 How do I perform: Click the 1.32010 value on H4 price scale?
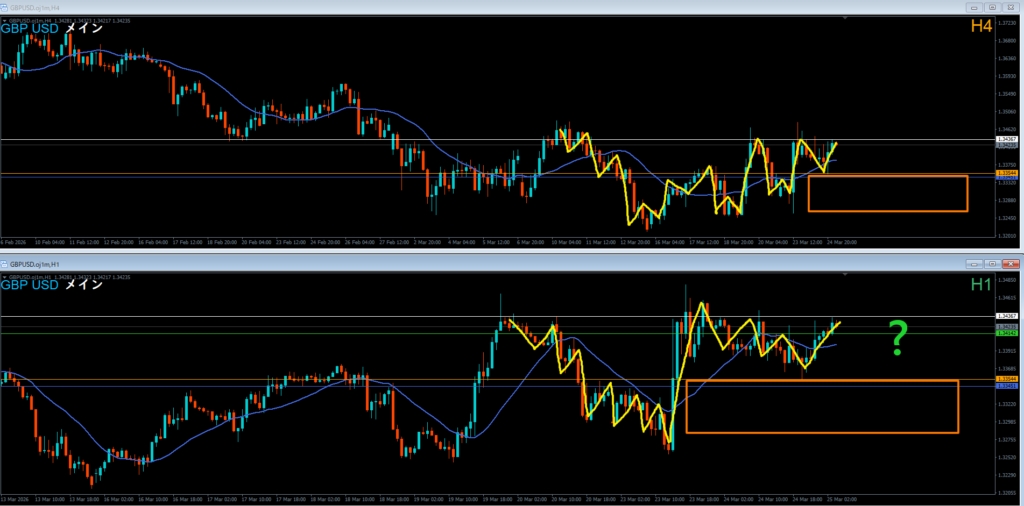(x=1008, y=235)
